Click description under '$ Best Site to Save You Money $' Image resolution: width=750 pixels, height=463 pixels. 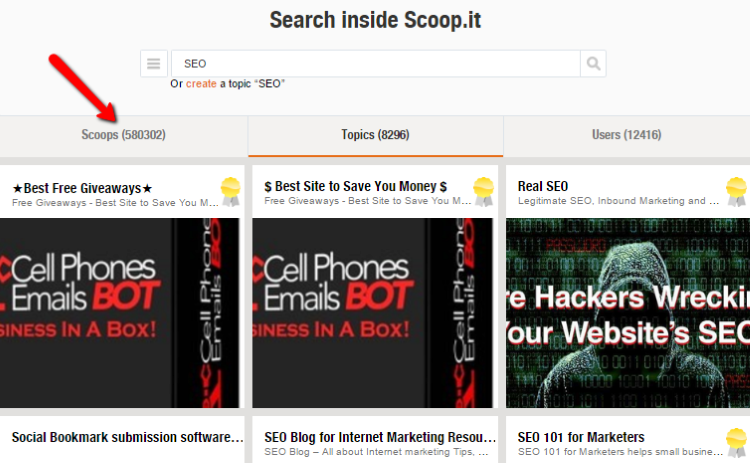368,201
